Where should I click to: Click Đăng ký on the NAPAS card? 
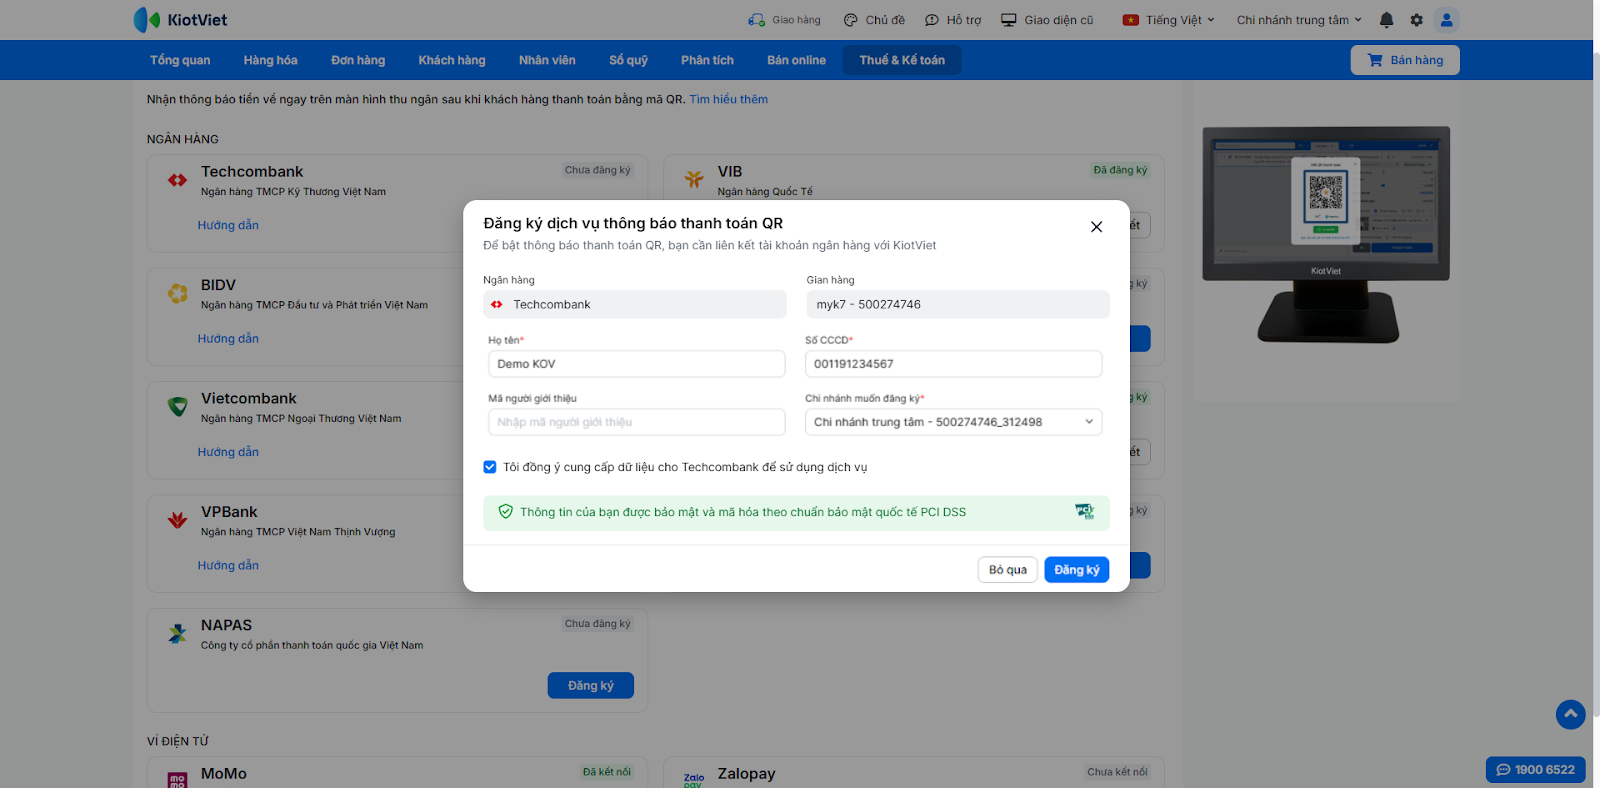click(x=591, y=685)
